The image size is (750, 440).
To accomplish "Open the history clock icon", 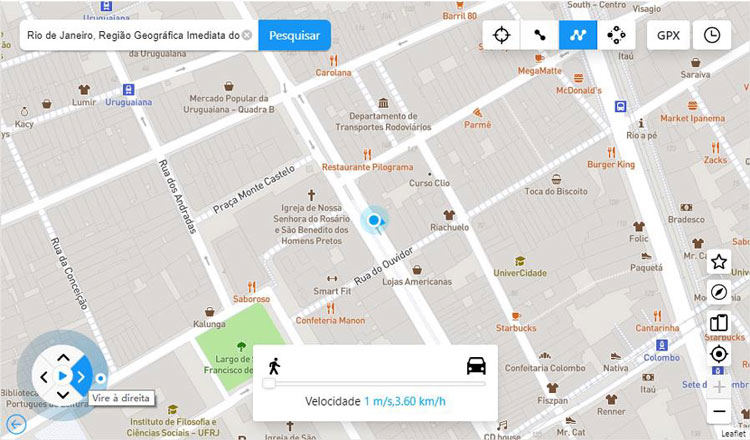I will coord(712,35).
